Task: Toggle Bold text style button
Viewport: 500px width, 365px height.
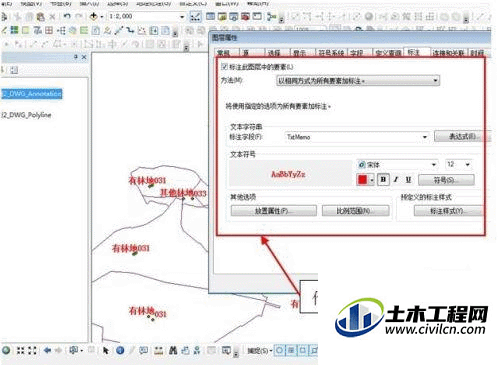Action: [x=383, y=180]
